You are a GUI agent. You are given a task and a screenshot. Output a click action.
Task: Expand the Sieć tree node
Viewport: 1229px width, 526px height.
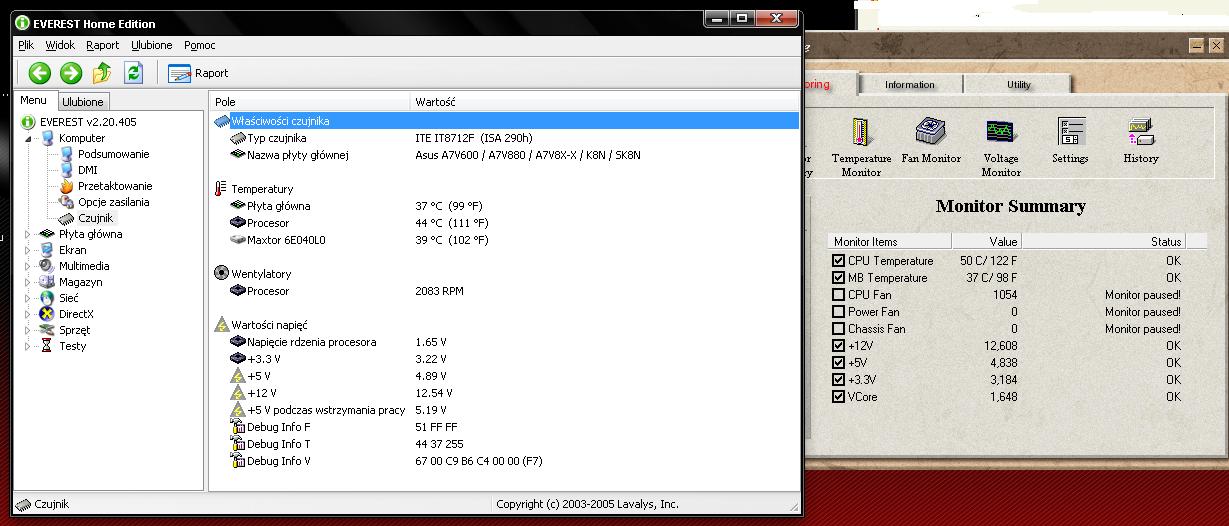28,298
